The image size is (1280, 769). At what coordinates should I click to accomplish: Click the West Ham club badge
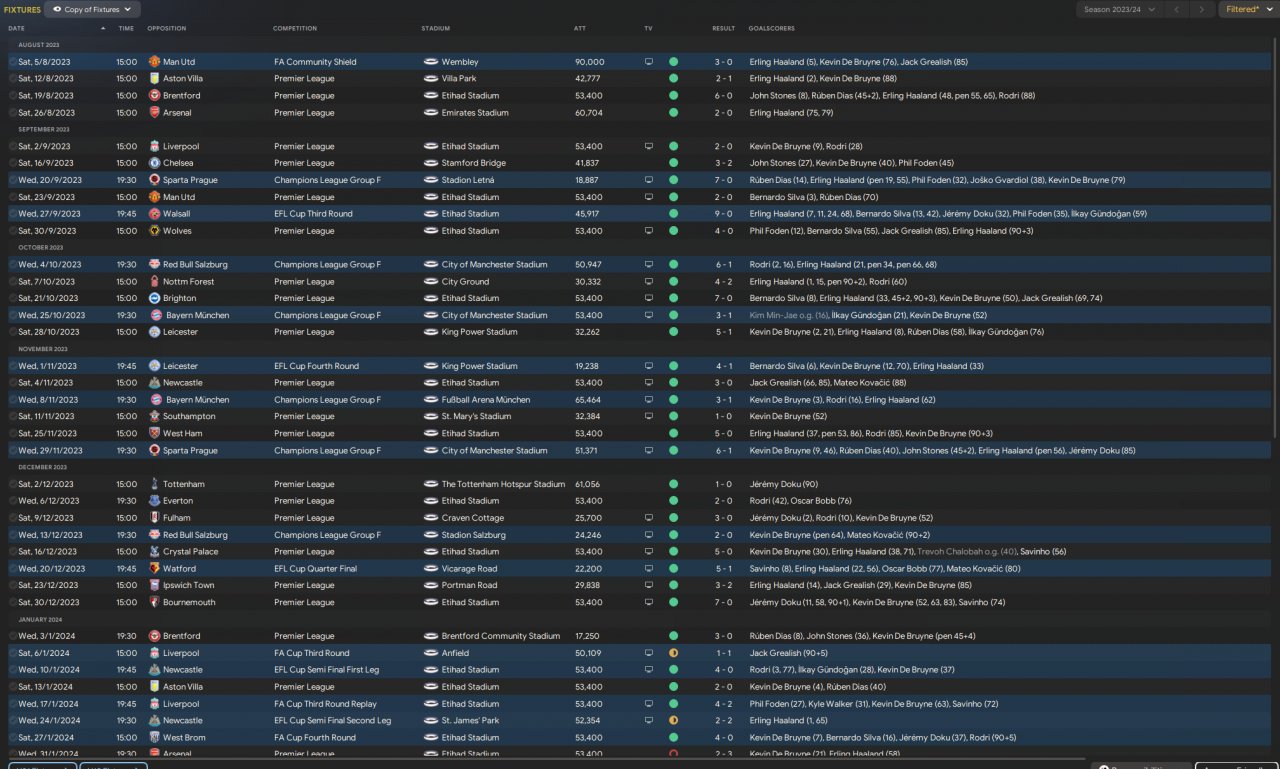154,433
